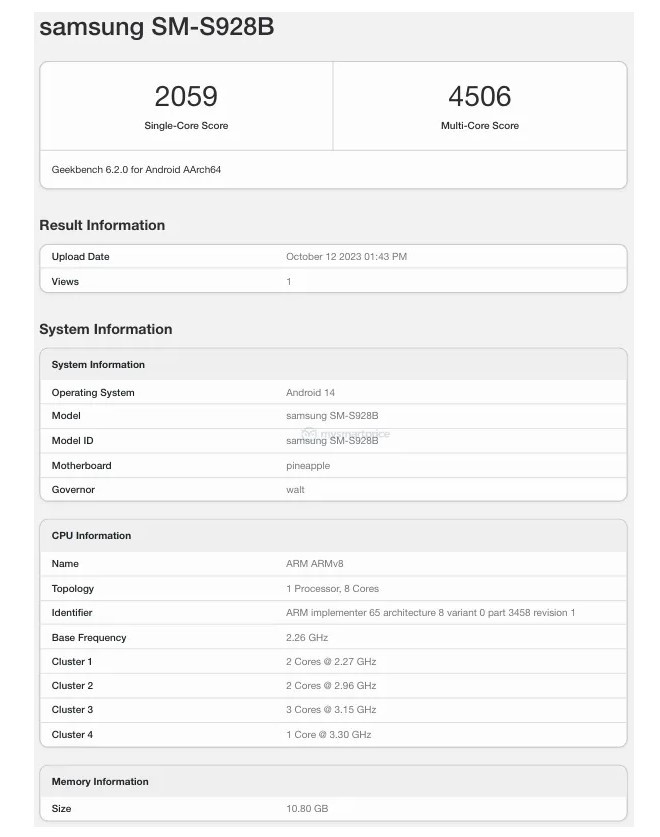Click the samsung SM-S928B page title
The image size is (660, 837).
(156, 28)
